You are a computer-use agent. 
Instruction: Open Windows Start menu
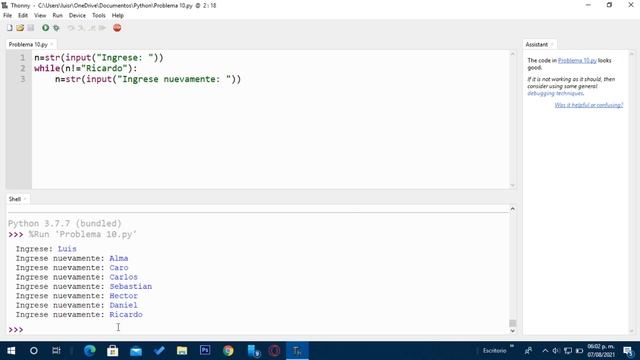point(11,351)
